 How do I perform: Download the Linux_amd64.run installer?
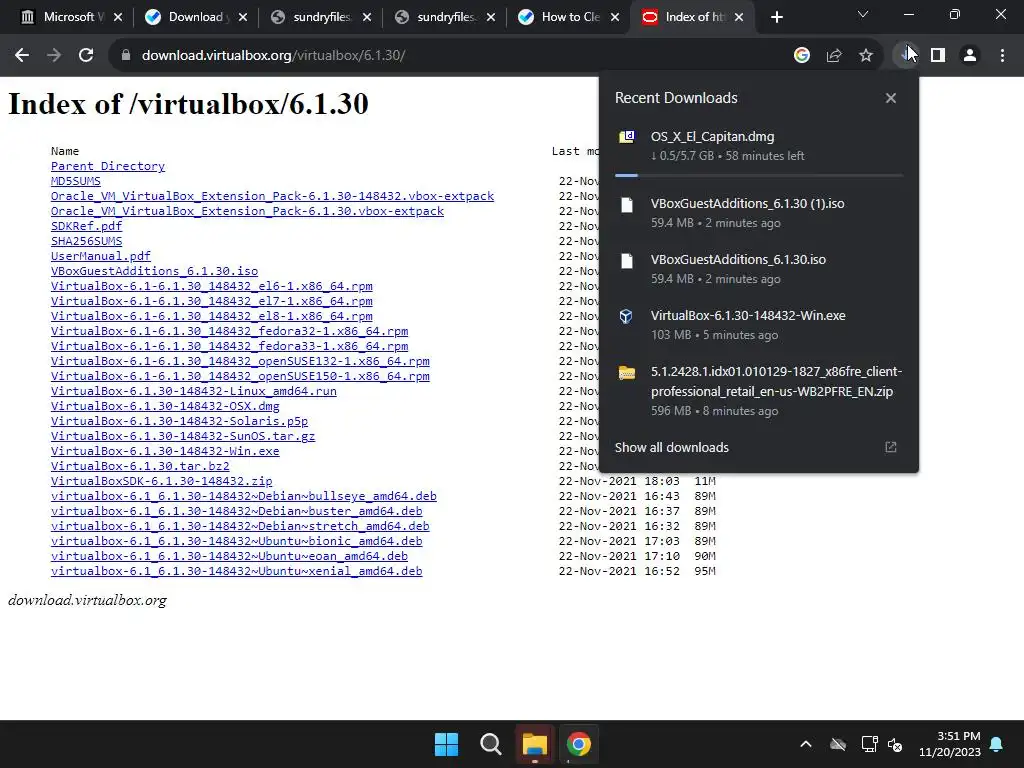[194, 391]
